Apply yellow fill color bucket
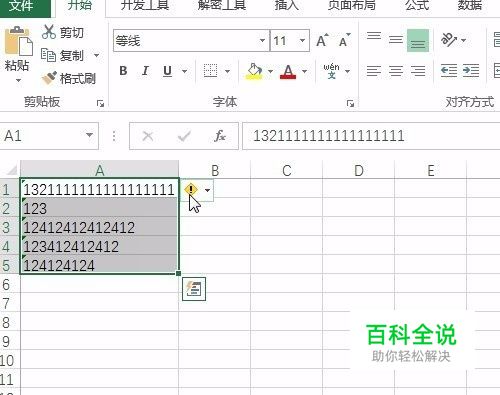 click(x=254, y=71)
